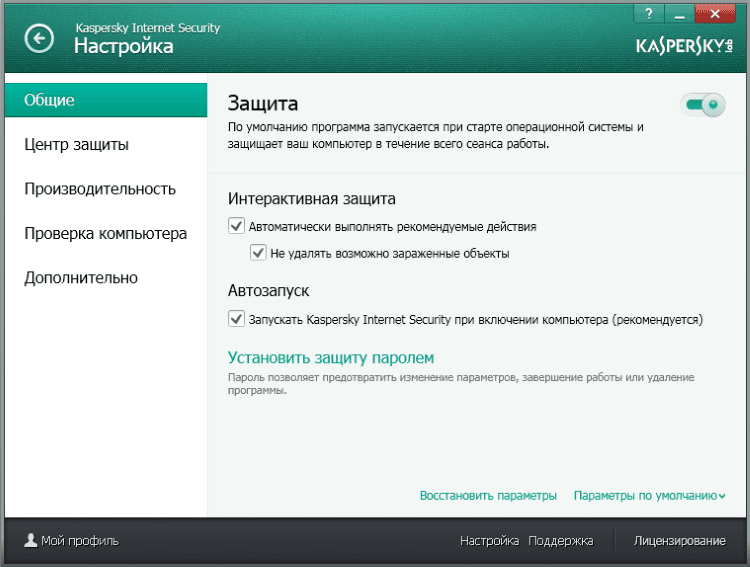Click Восстановить параметры link
Viewport: 750px width, 567px height.
(488, 496)
